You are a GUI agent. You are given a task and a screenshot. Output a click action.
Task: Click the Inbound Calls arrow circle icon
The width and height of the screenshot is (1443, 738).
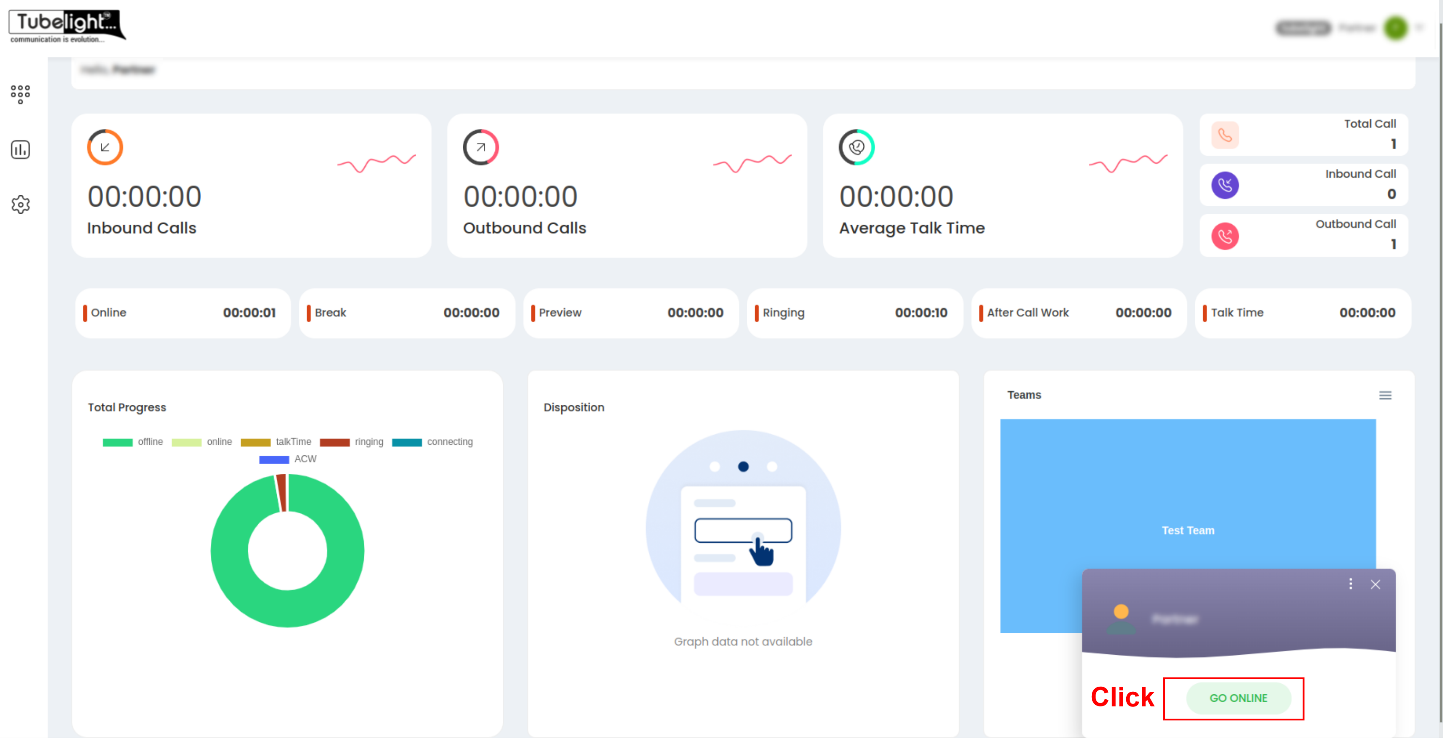(105, 147)
